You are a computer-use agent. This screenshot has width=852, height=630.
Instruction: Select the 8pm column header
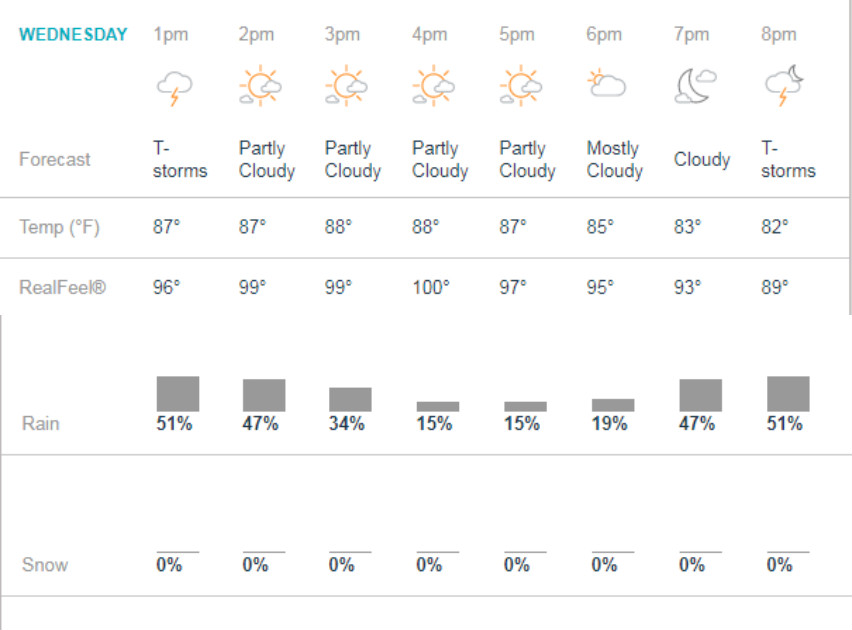(x=779, y=34)
